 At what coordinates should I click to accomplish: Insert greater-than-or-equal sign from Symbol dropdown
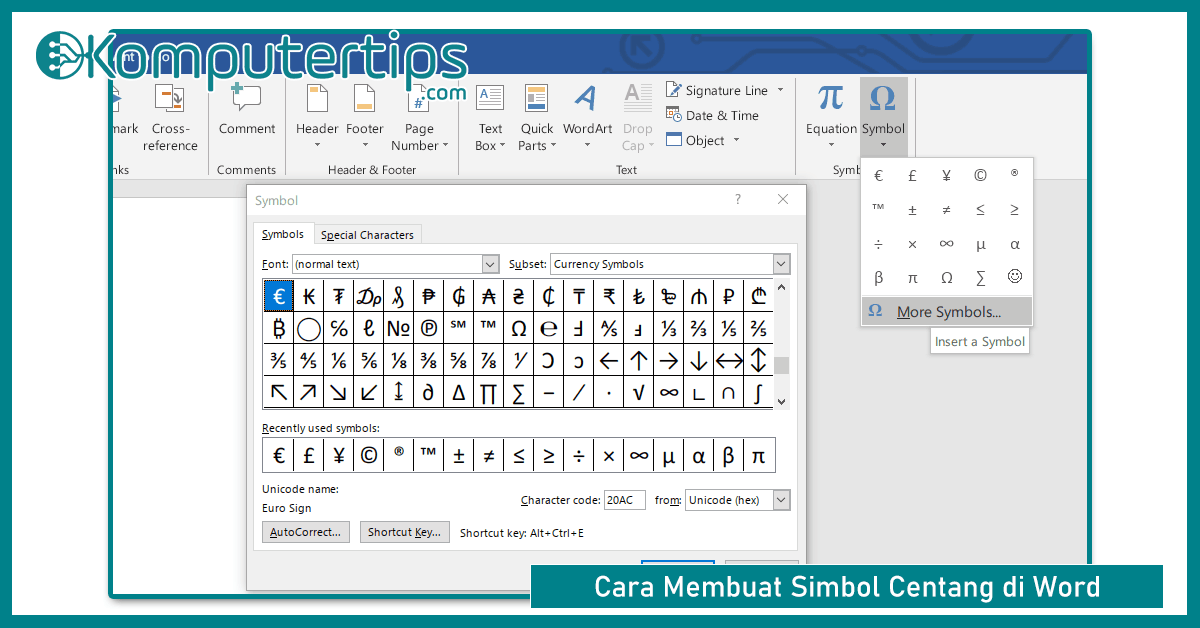coord(1014,210)
